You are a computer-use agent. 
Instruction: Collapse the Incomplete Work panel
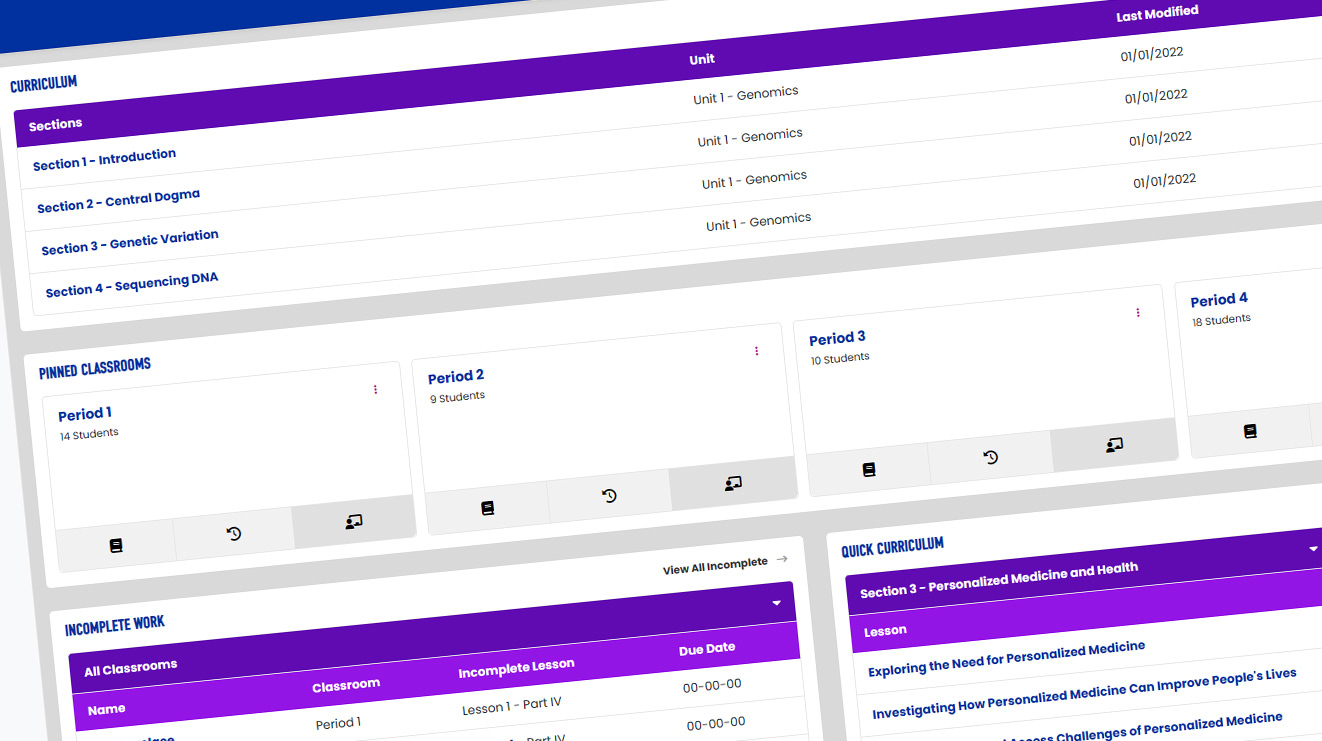775,603
